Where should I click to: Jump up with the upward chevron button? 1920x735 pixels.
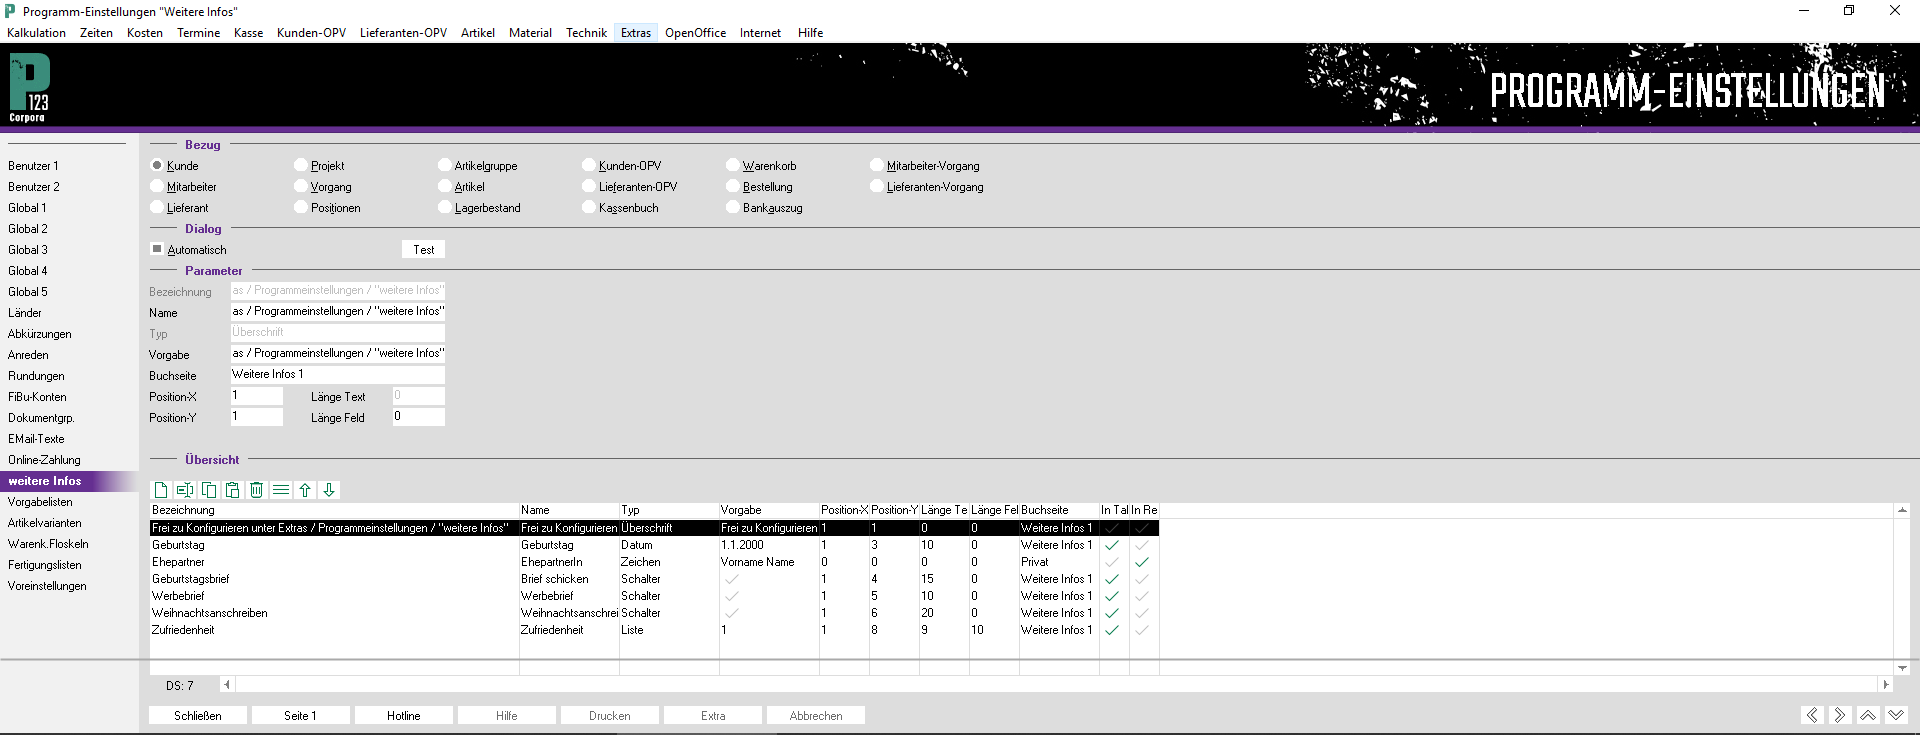pos(1868,715)
